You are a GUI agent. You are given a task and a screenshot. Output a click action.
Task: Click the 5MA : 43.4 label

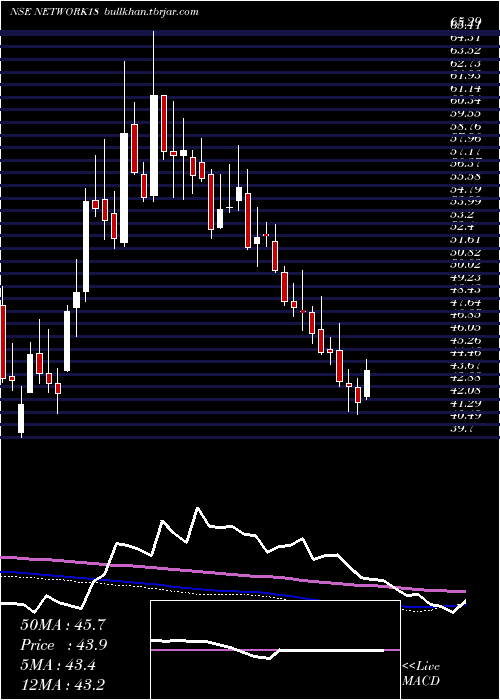60,665
